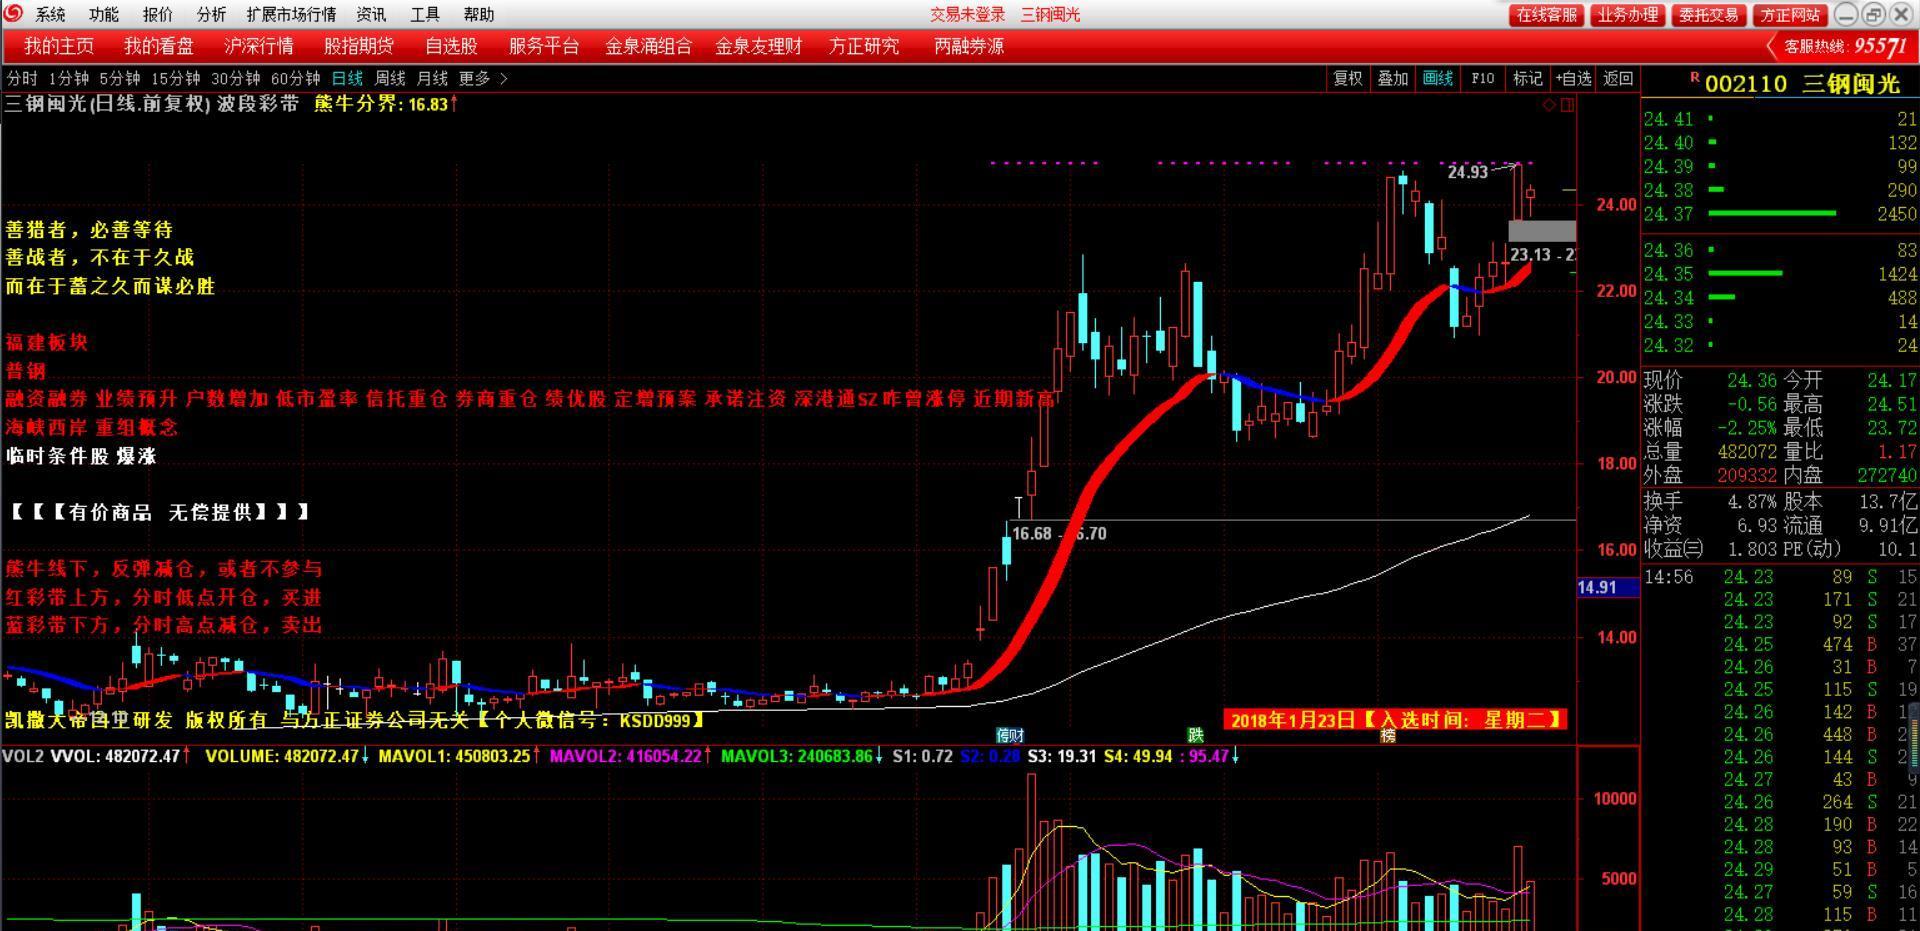
Task: Switch to 周线 weekly chart
Action: click(x=390, y=78)
